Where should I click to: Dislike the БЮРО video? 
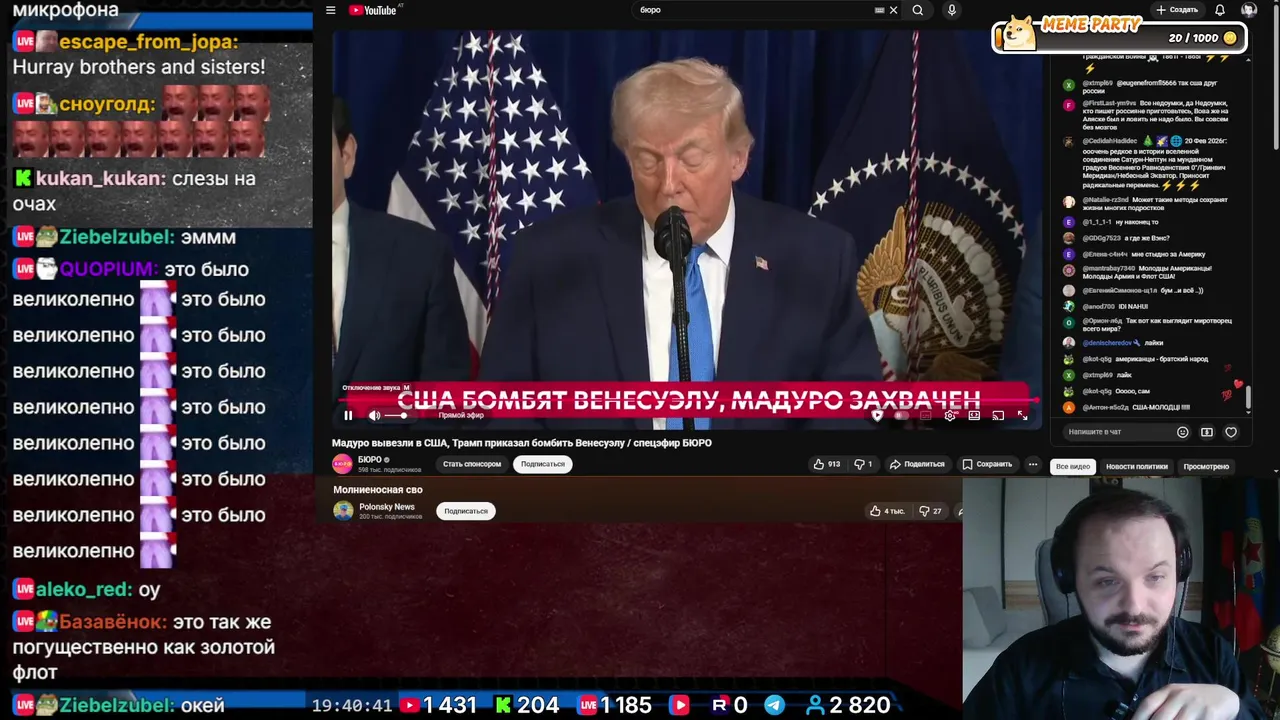click(863, 464)
